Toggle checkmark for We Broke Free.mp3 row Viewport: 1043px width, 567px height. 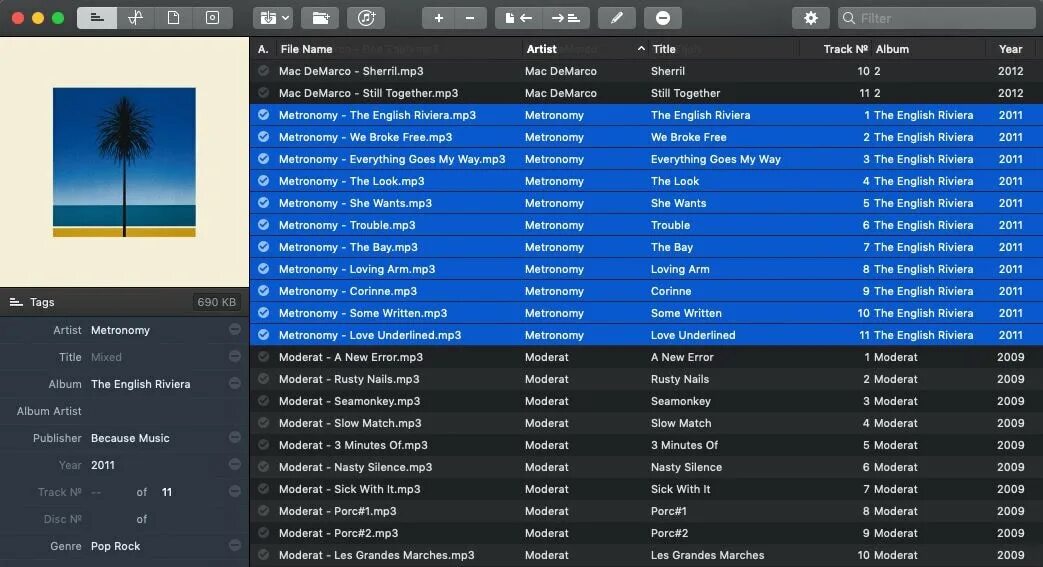point(263,136)
